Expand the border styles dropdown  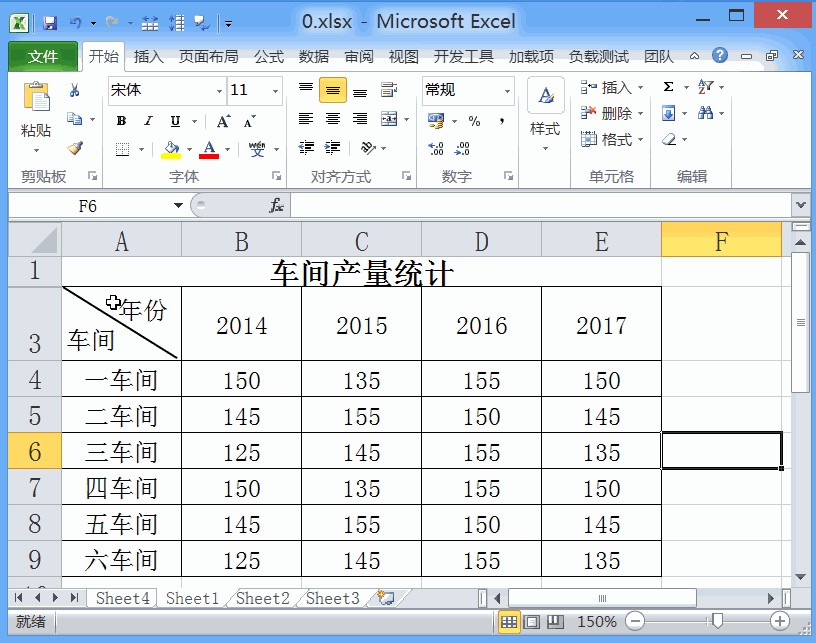141,147
